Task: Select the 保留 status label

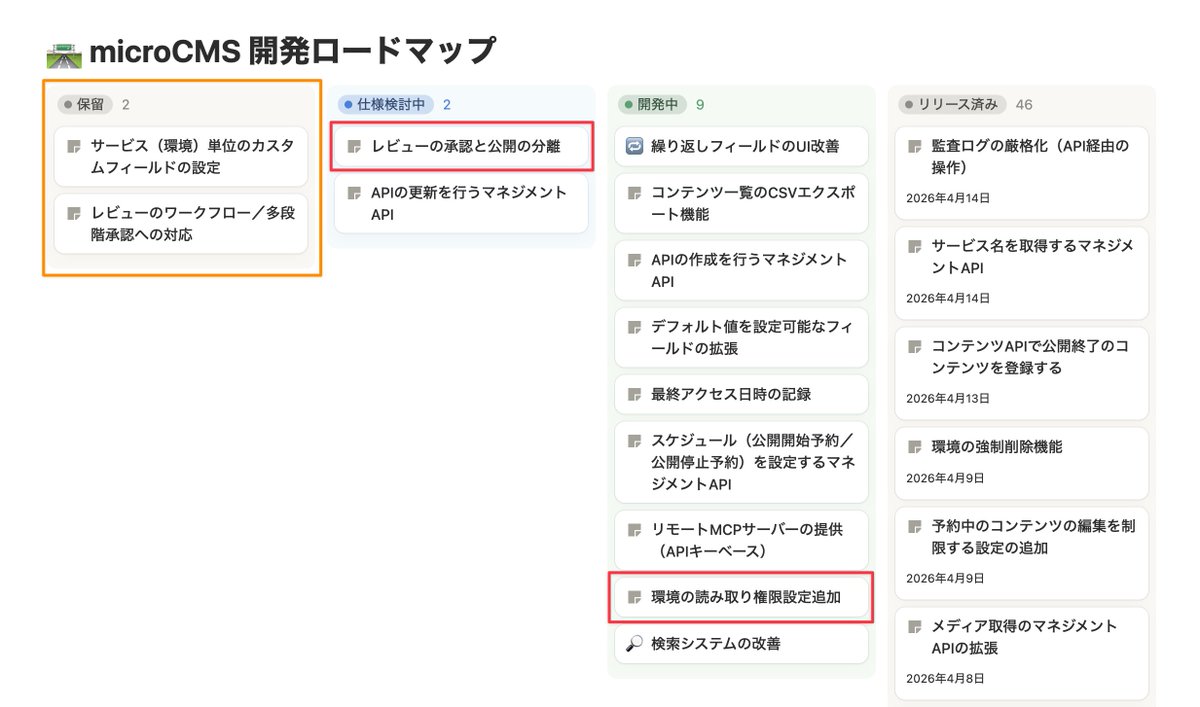Action: [x=85, y=104]
